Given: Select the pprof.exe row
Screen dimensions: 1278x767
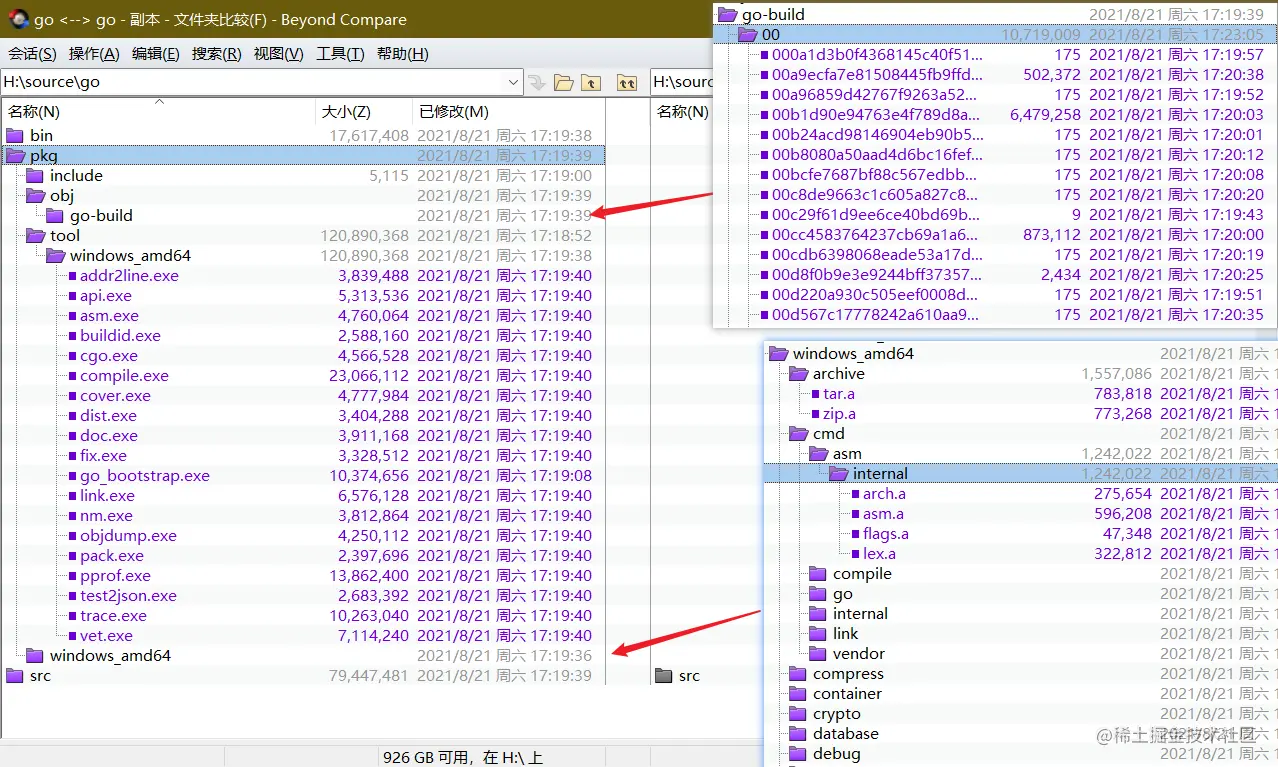Looking at the screenshot, I should coord(303,575).
